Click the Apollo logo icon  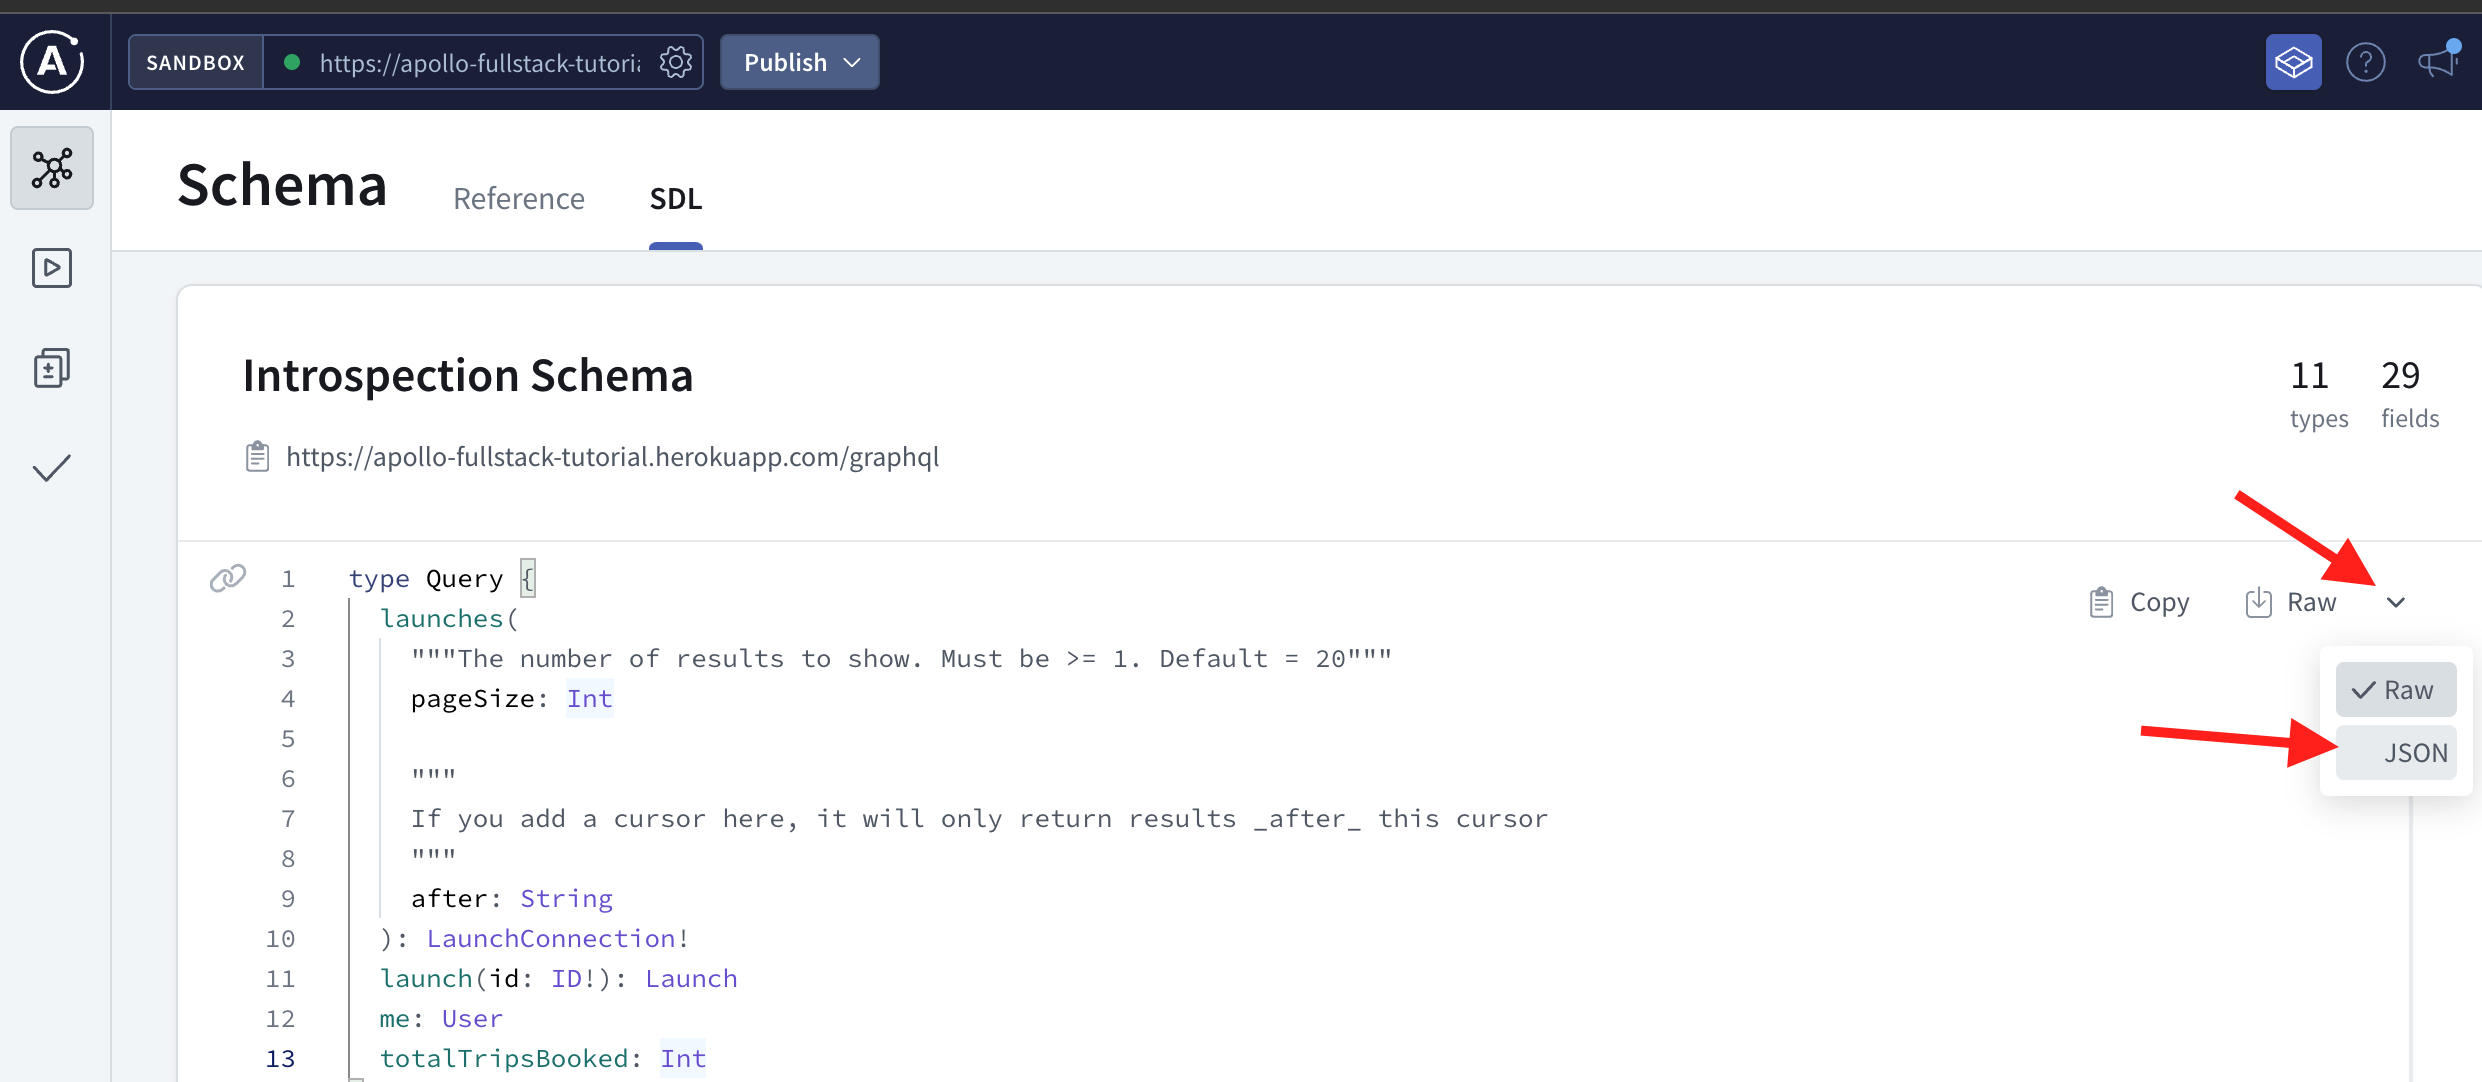(52, 62)
